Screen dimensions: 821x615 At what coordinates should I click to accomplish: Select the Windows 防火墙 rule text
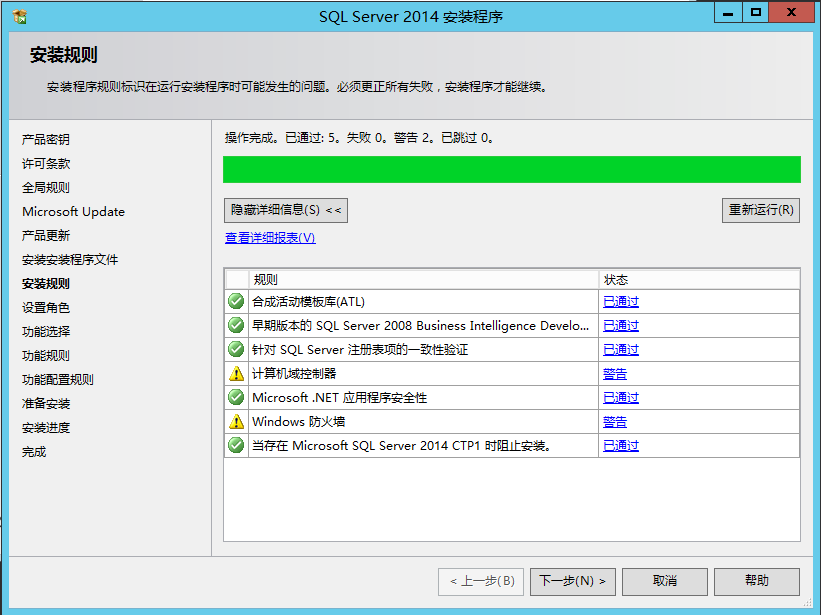[298, 422]
